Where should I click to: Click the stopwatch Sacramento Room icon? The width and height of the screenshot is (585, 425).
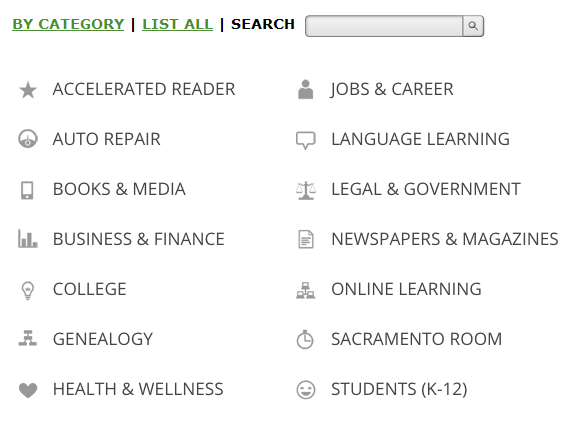(305, 339)
